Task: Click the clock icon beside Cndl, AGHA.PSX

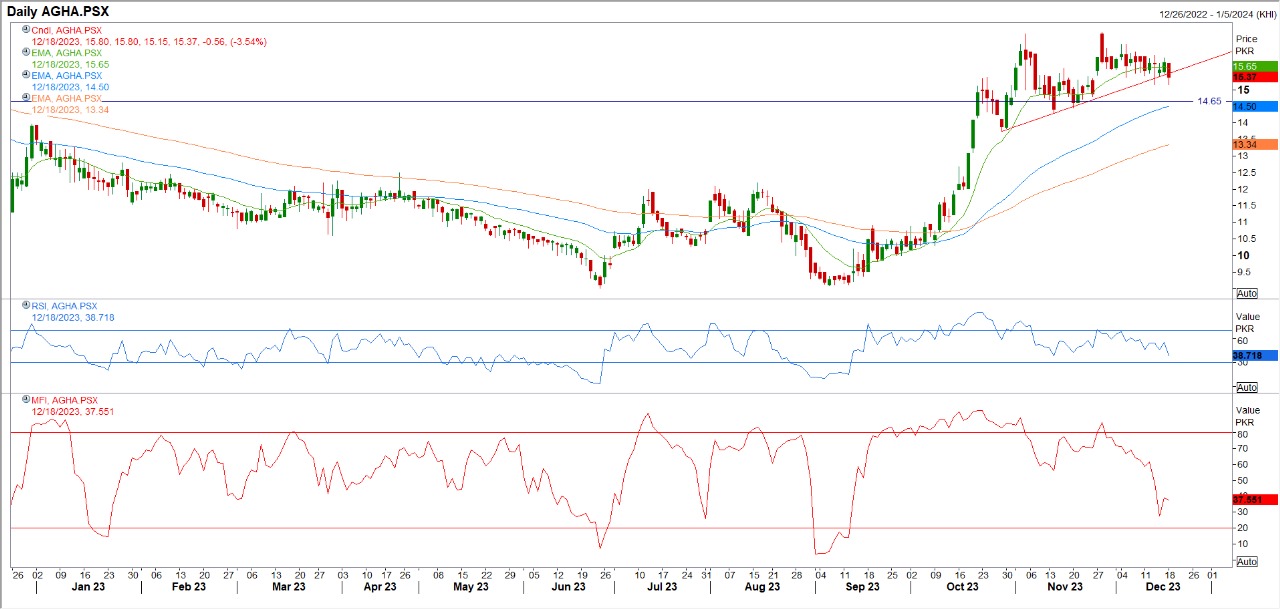Action: 26,31
